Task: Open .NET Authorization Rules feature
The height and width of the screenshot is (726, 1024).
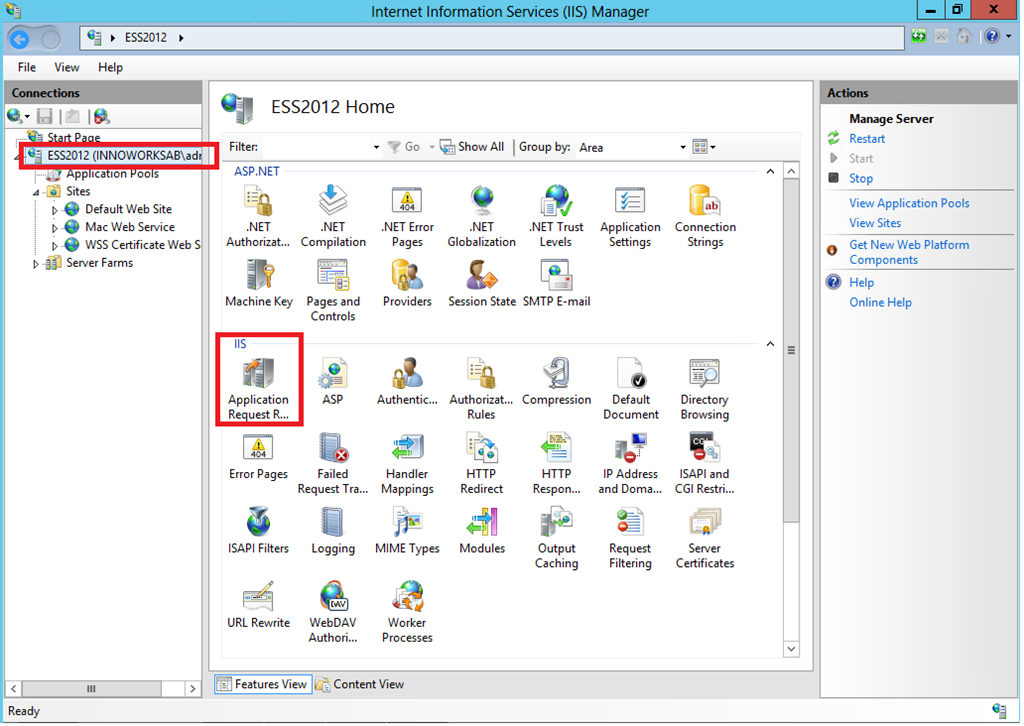Action: [x=258, y=216]
